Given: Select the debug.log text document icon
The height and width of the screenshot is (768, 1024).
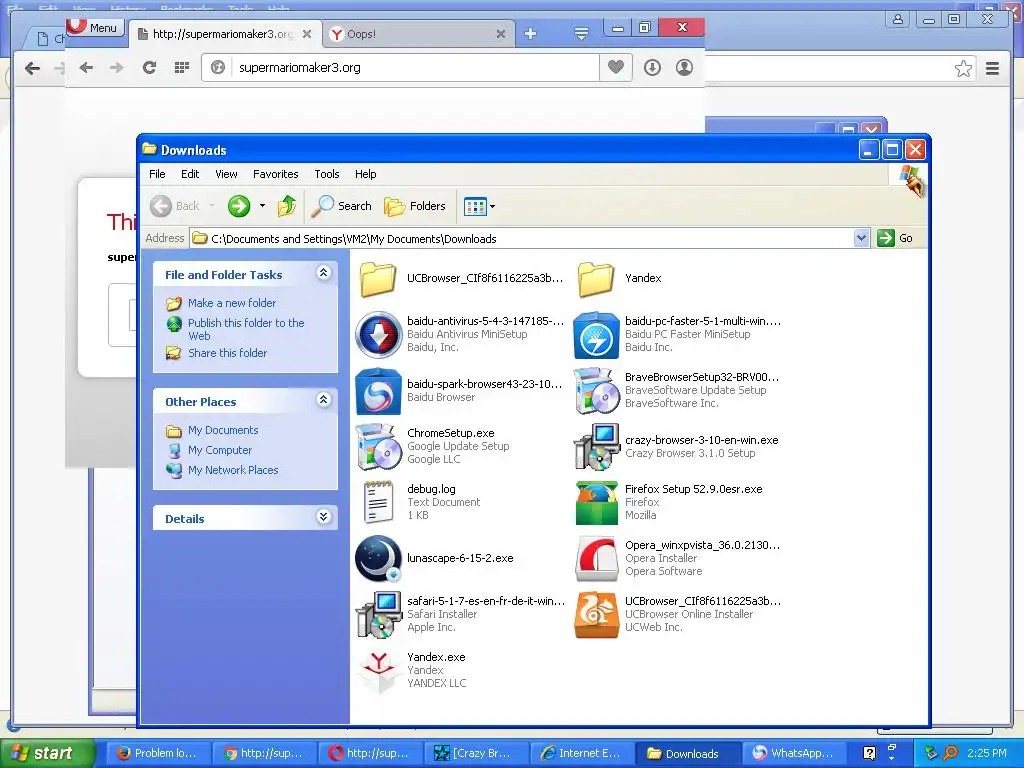Looking at the screenshot, I should 378,502.
